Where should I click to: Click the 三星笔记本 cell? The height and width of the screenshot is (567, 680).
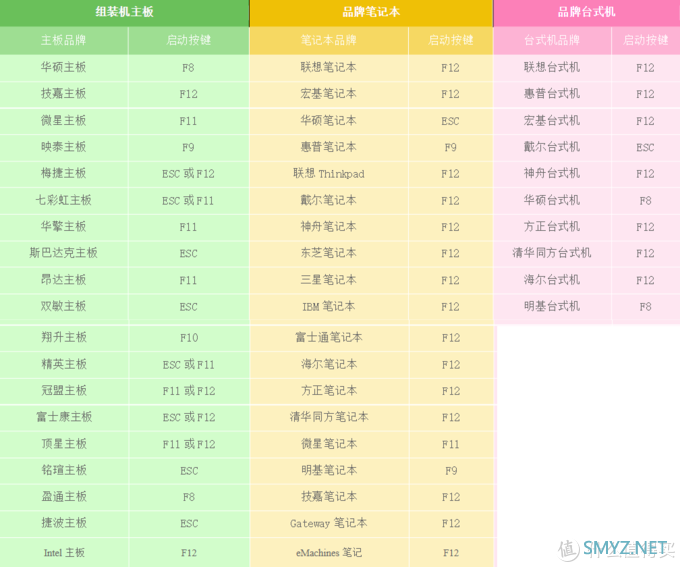pyautogui.click(x=329, y=280)
